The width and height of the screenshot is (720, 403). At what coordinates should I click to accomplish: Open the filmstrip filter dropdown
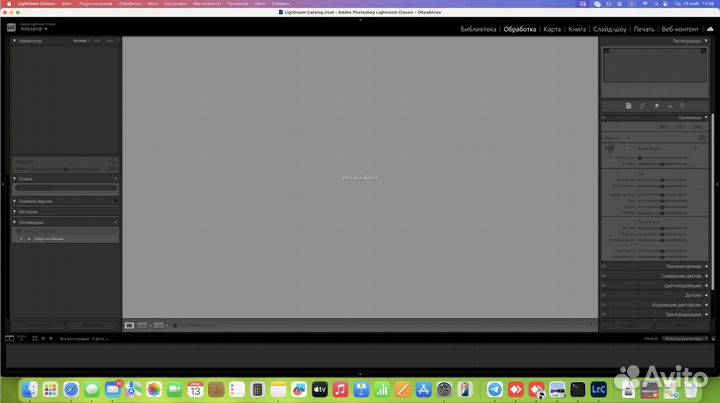click(x=685, y=339)
